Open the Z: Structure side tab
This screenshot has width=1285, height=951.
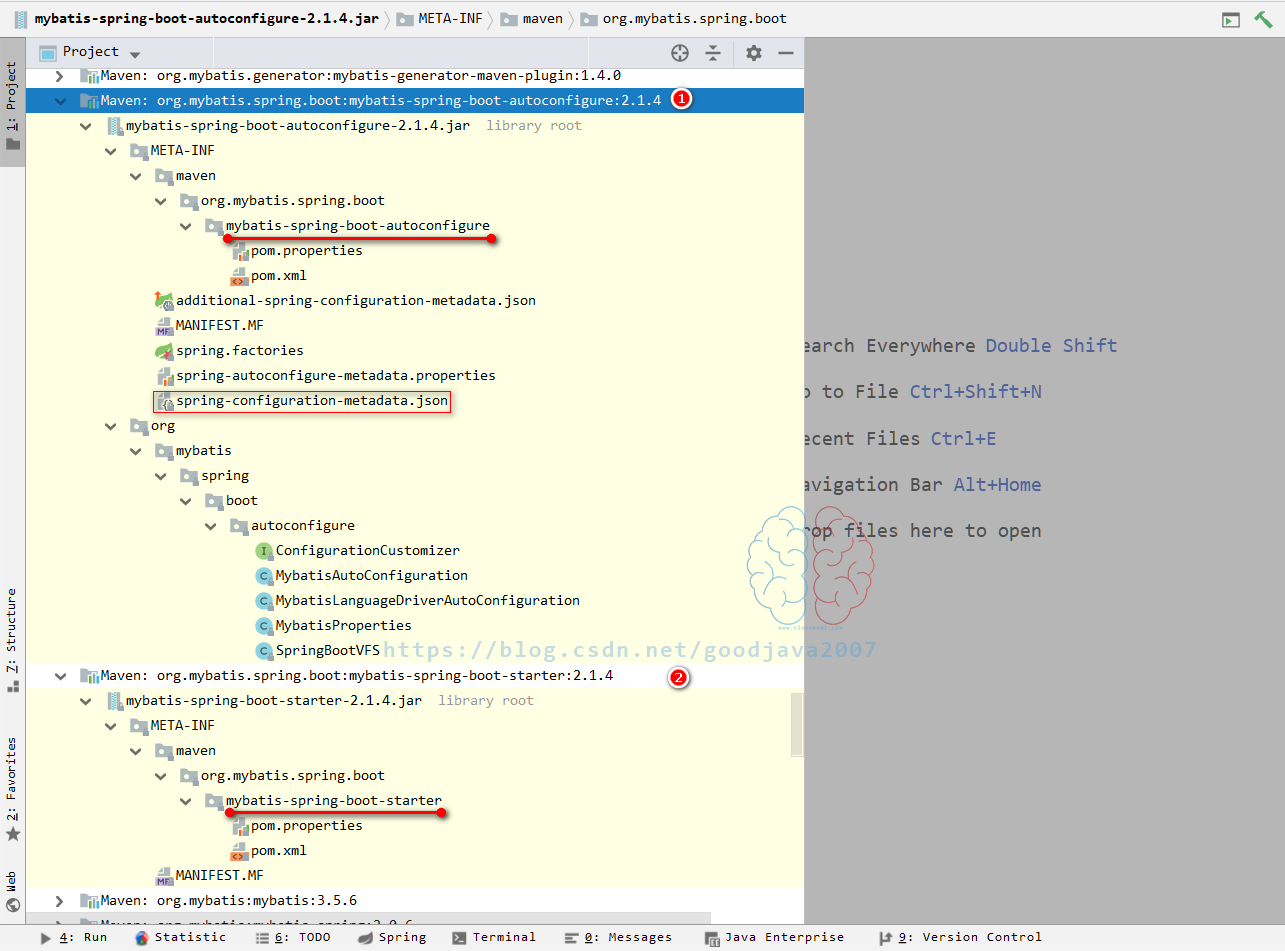(x=12, y=639)
